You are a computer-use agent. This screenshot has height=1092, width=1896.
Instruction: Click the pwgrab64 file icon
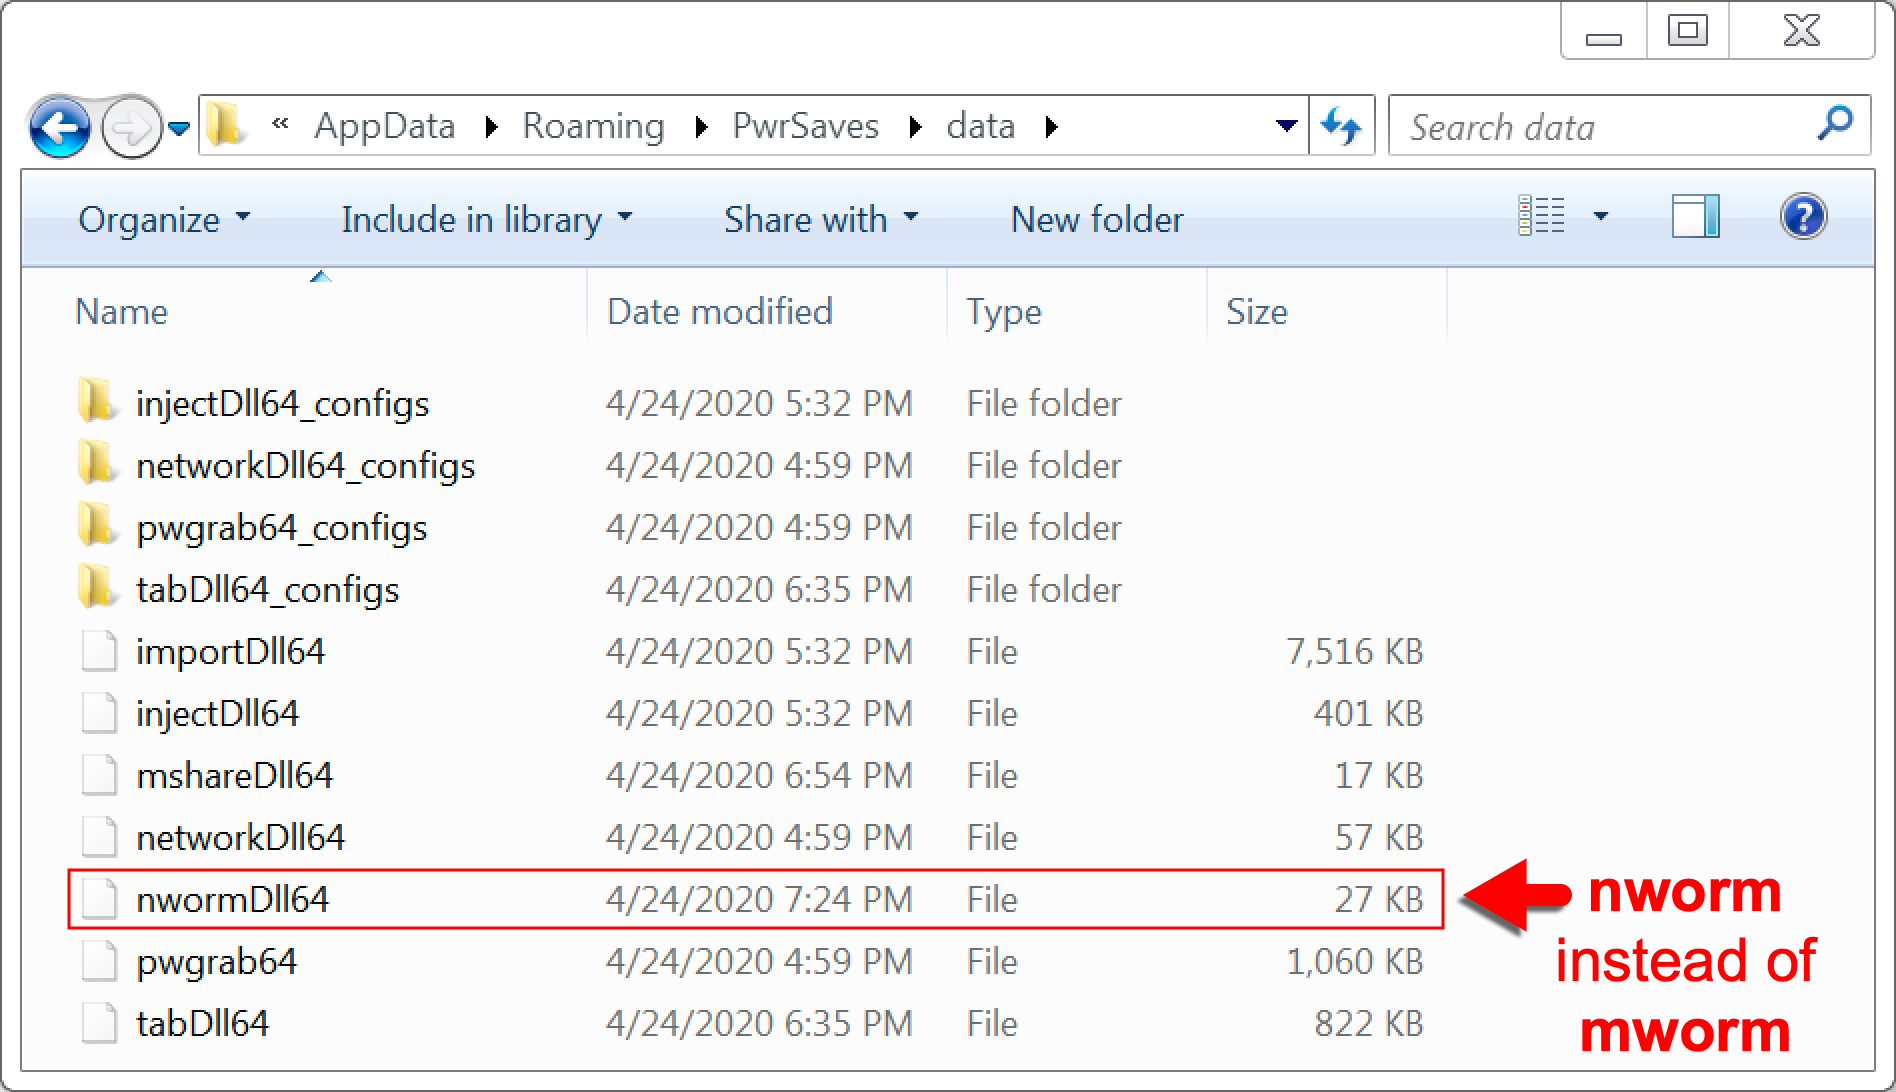point(98,961)
